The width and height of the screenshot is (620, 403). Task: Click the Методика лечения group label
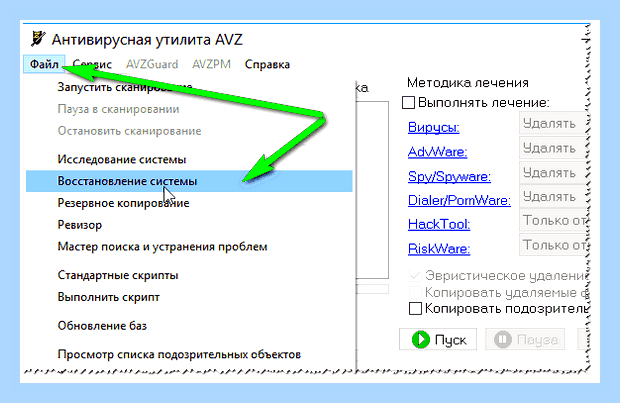(468, 83)
